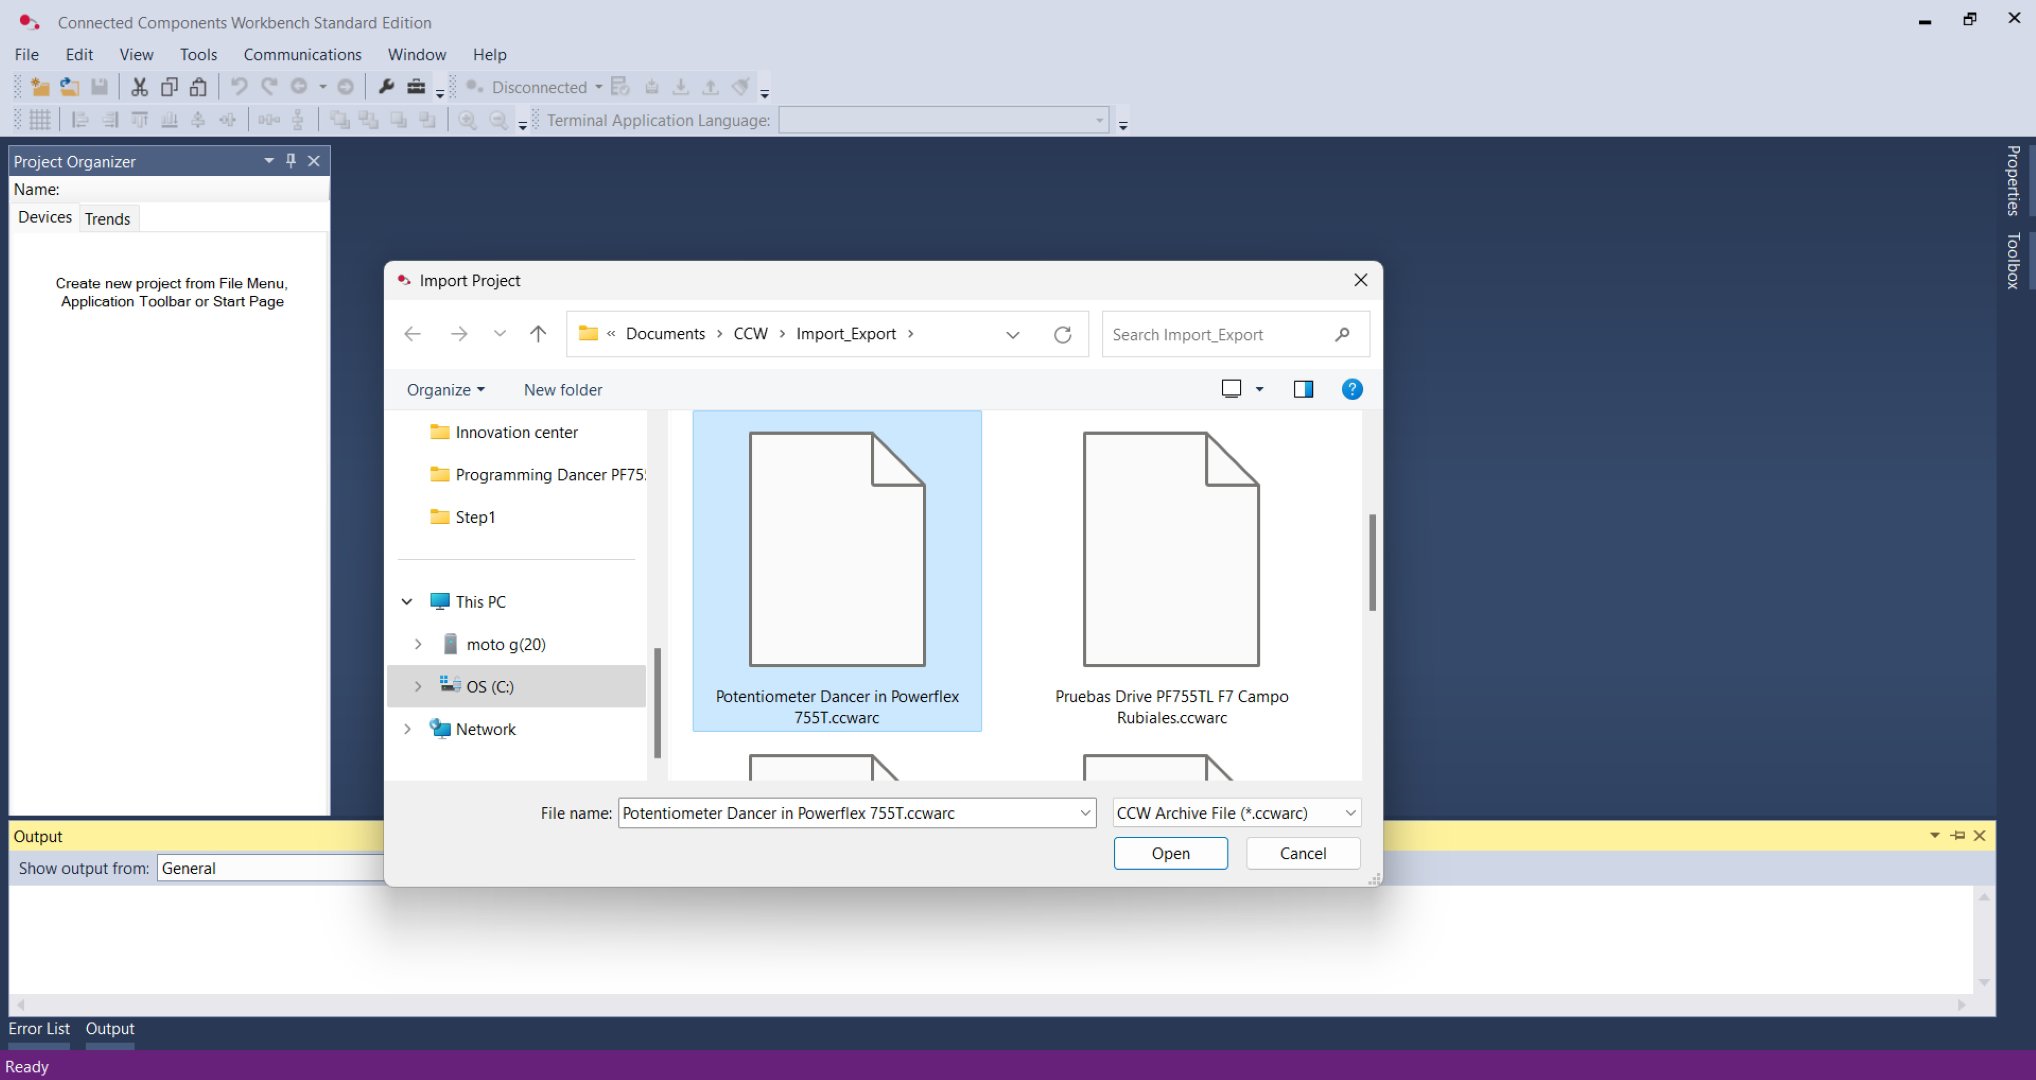The image size is (2036, 1080).
Task: Select Pruebas Drive PF755TL F7 Campo Rubiales file
Action: [1171, 571]
